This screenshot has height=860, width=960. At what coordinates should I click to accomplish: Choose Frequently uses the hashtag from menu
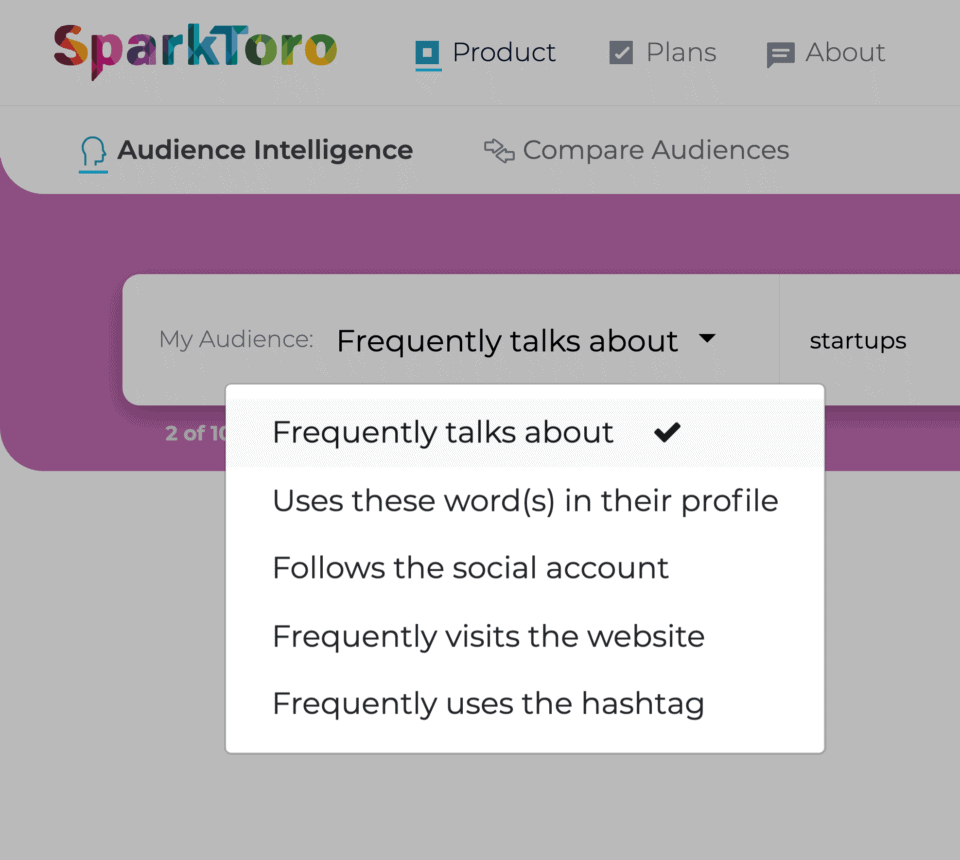[x=488, y=703]
